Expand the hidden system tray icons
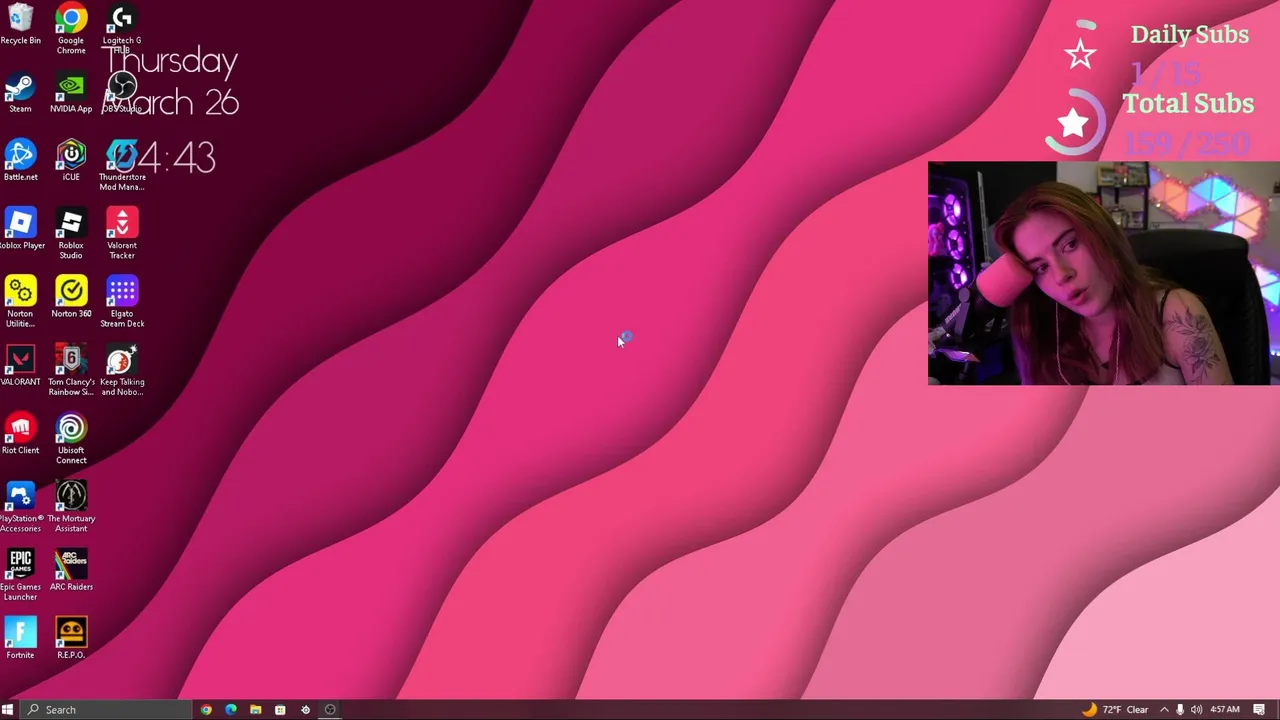 (1164, 710)
